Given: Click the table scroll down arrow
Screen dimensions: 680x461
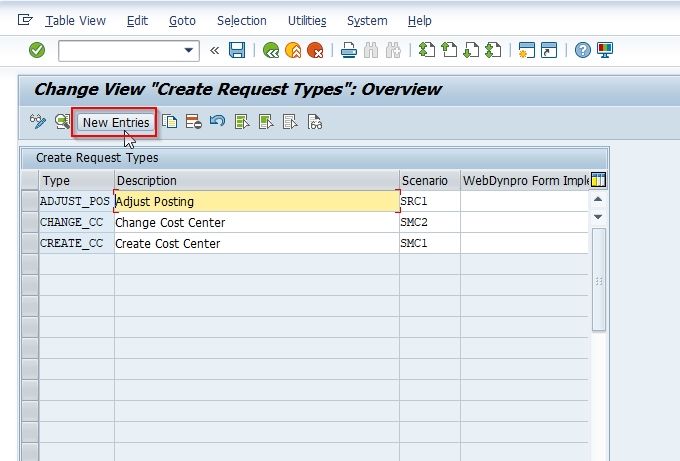Looking at the screenshot, I should 598,216.
